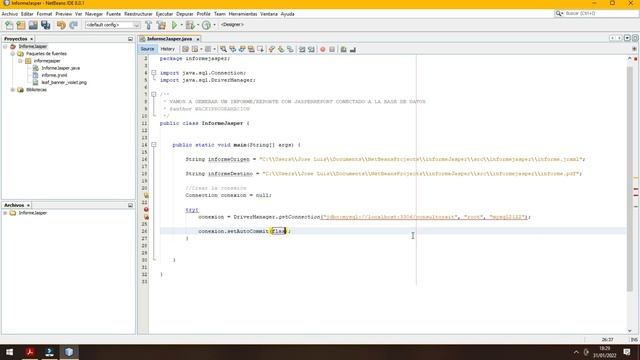The width and height of the screenshot is (640, 360).
Task: Collapse the informejasper package node
Action: (x=20, y=61)
